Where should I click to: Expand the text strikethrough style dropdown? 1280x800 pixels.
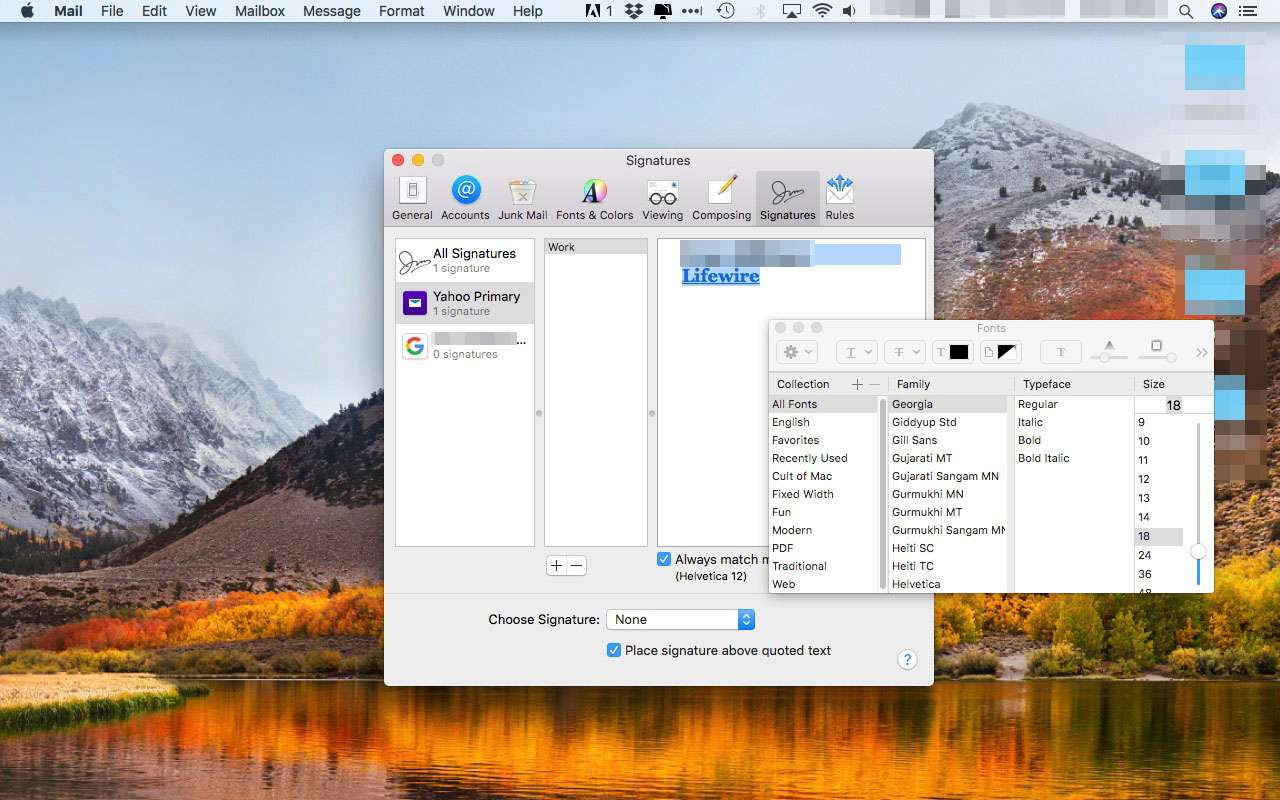point(903,352)
